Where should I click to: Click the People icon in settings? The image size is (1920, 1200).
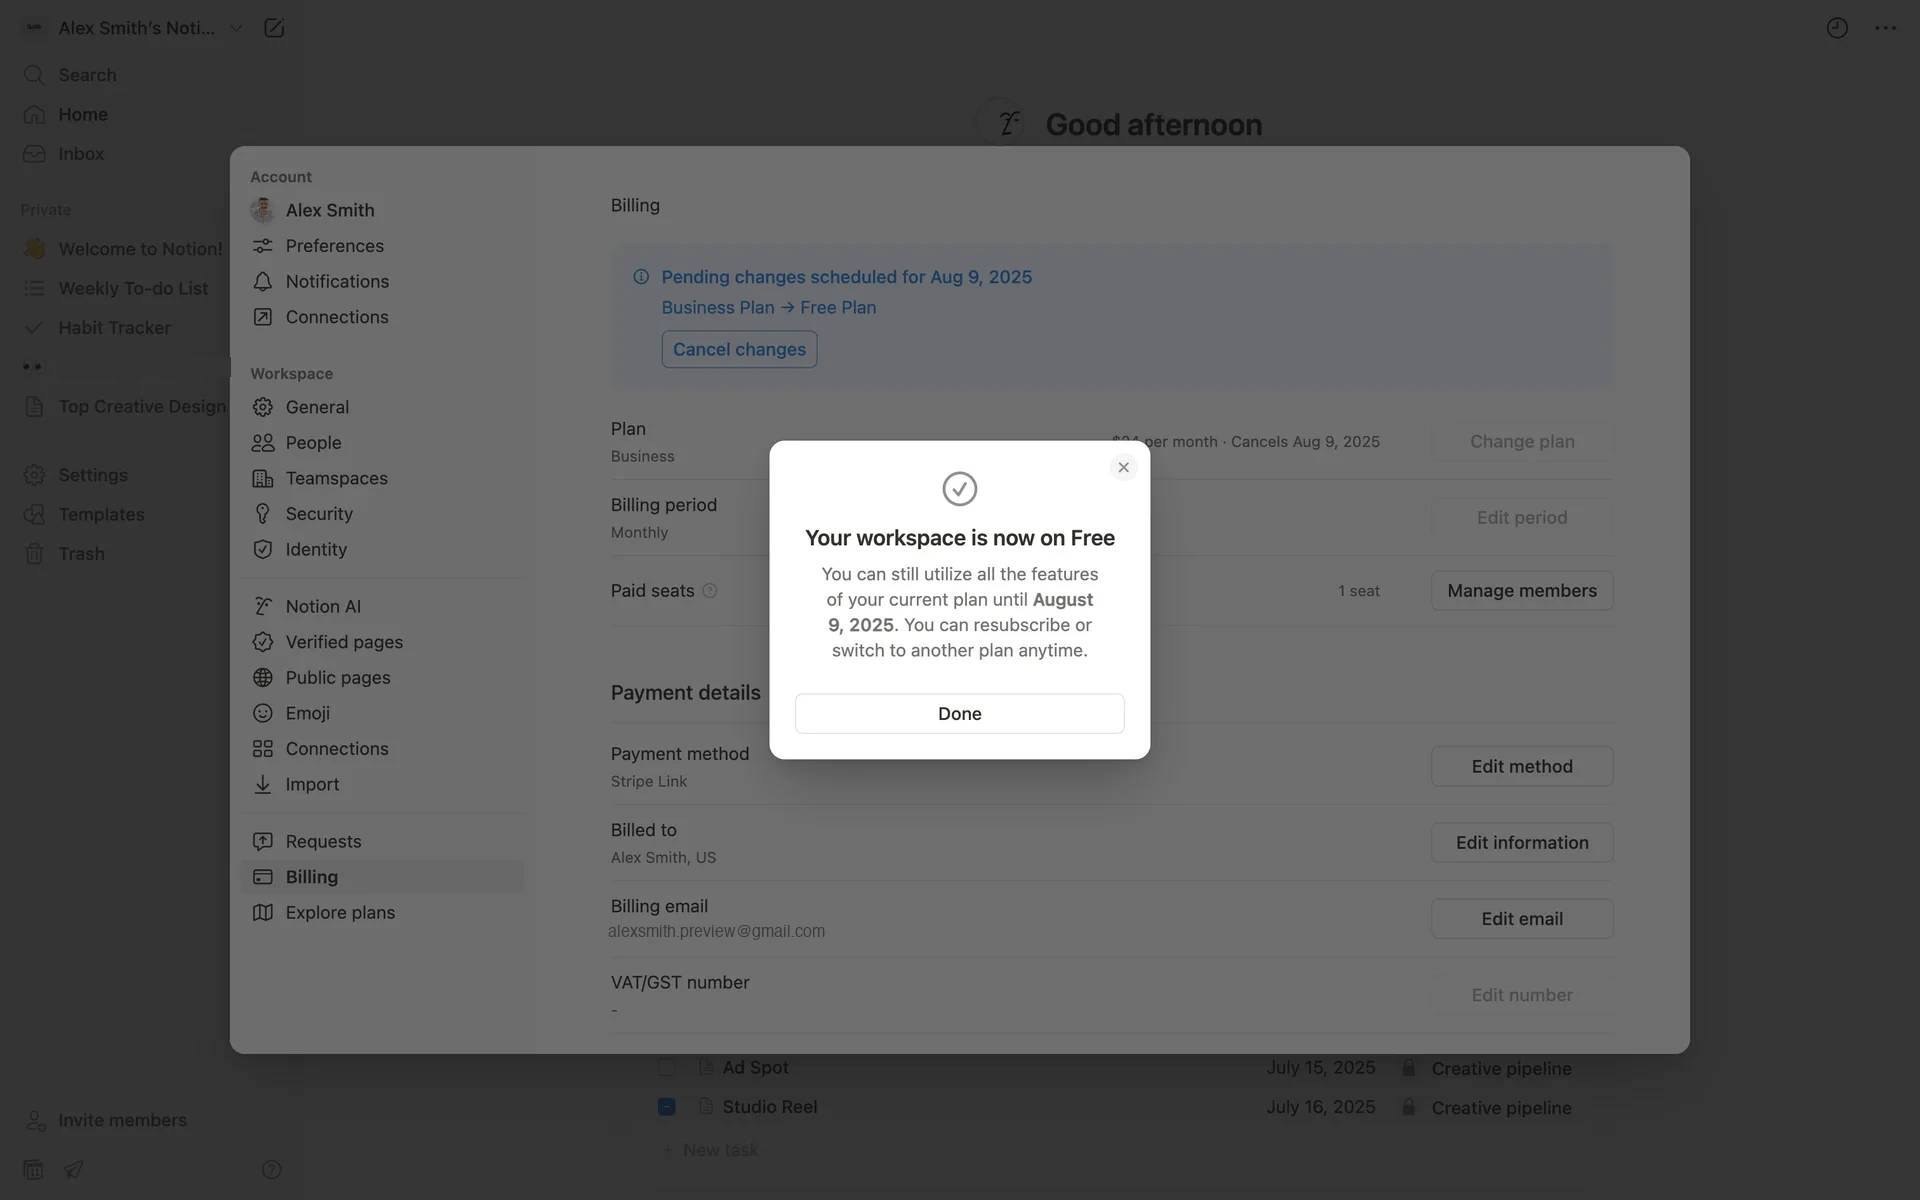[262, 442]
